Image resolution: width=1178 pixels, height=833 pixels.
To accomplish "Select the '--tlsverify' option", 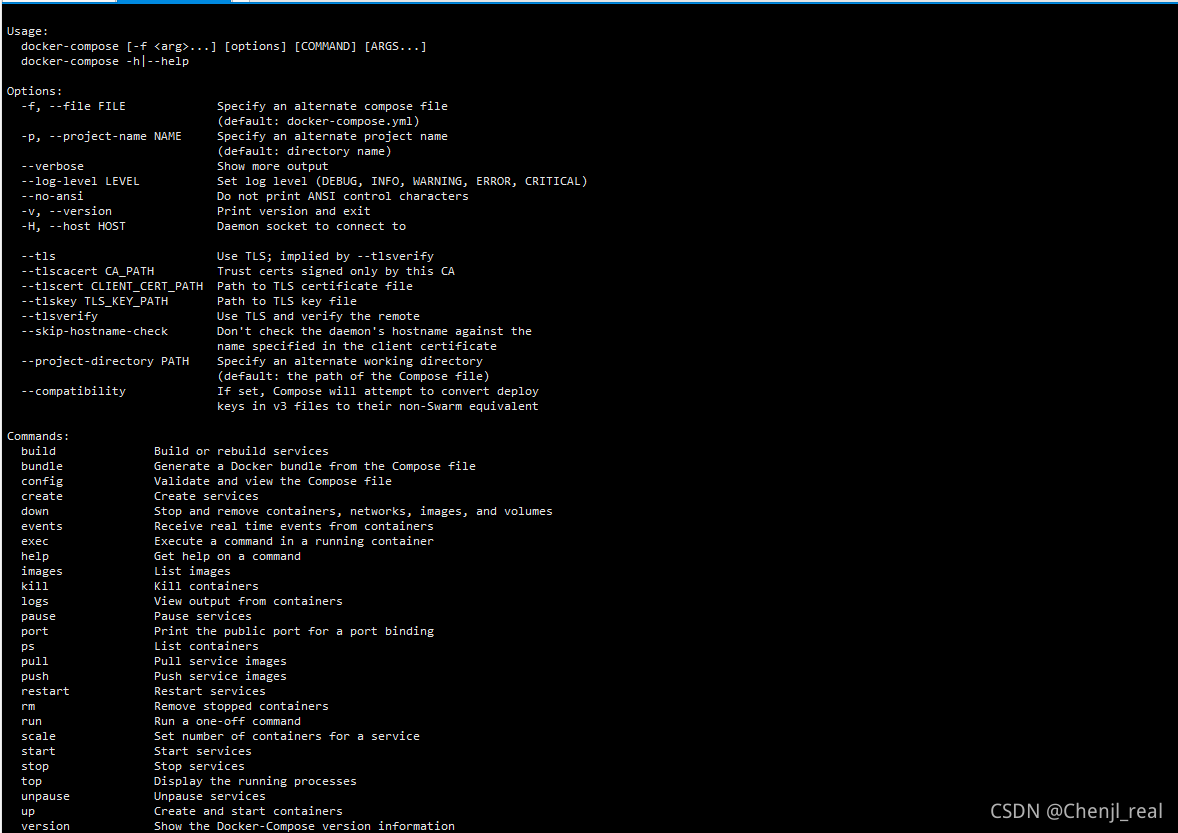I will click(x=59, y=317).
